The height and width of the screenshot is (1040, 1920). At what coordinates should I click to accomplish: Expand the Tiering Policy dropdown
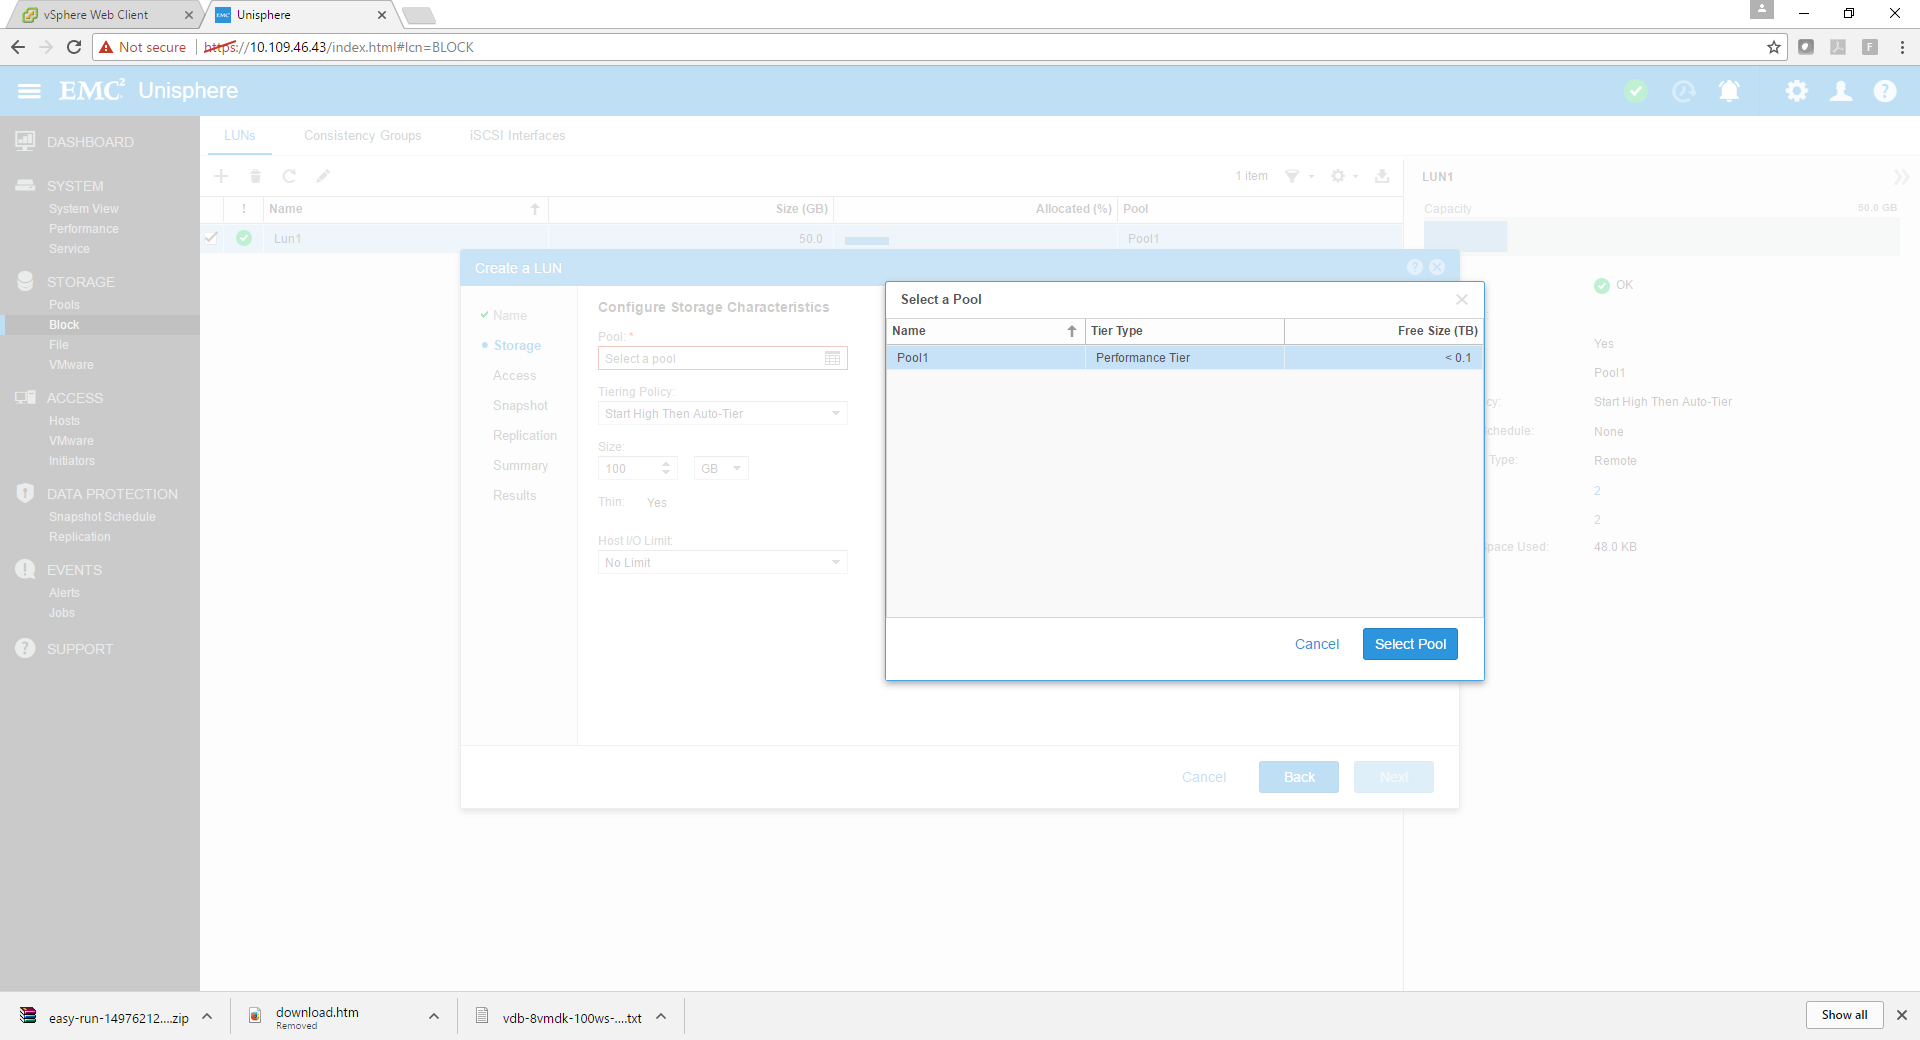point(722,413)
